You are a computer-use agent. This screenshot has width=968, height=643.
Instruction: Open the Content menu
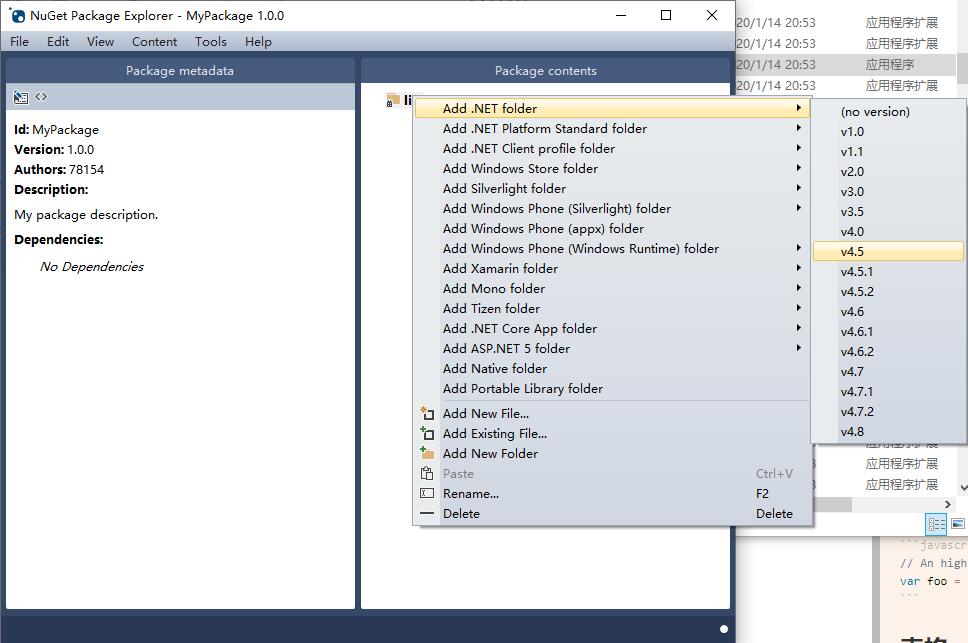click(154, 41)
